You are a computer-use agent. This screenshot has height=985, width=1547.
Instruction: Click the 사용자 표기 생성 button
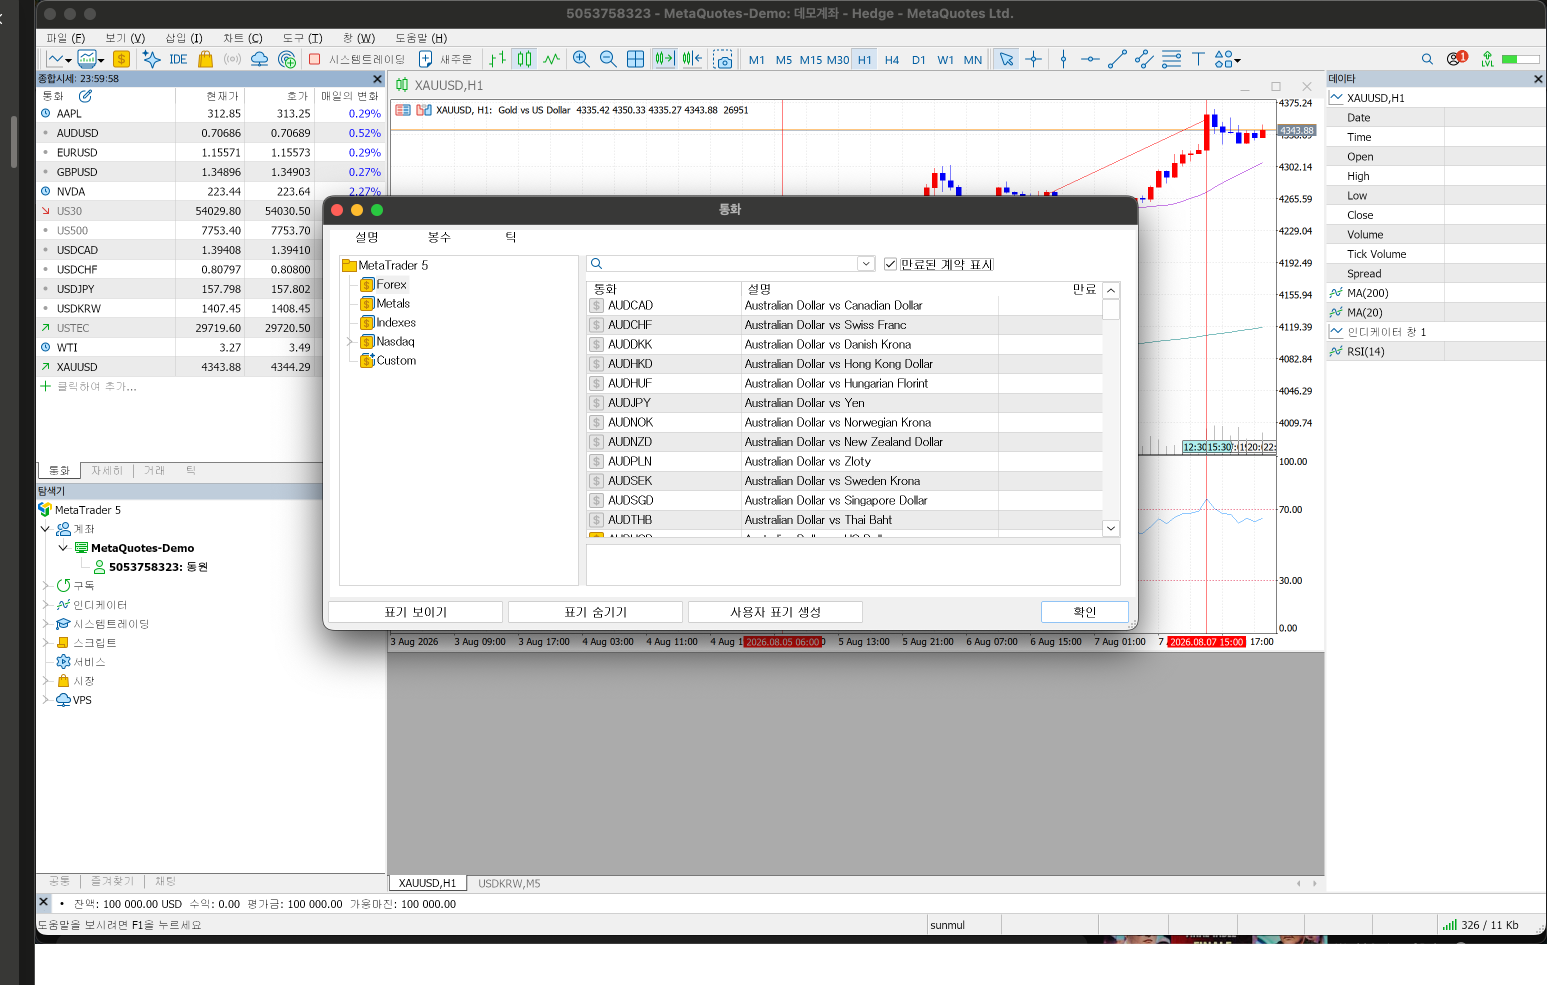775,612
